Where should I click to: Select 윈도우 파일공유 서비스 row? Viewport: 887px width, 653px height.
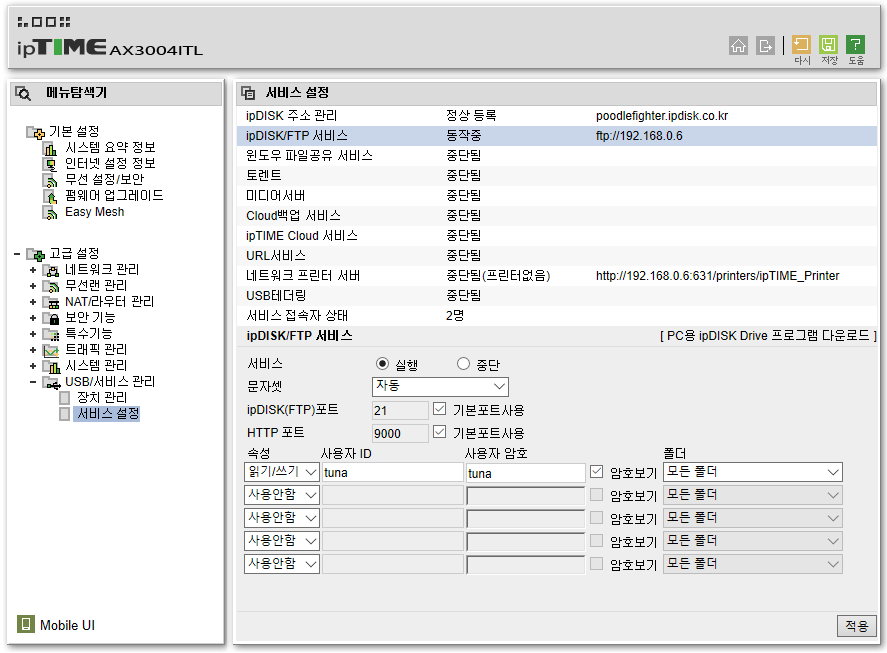[309, 156]
